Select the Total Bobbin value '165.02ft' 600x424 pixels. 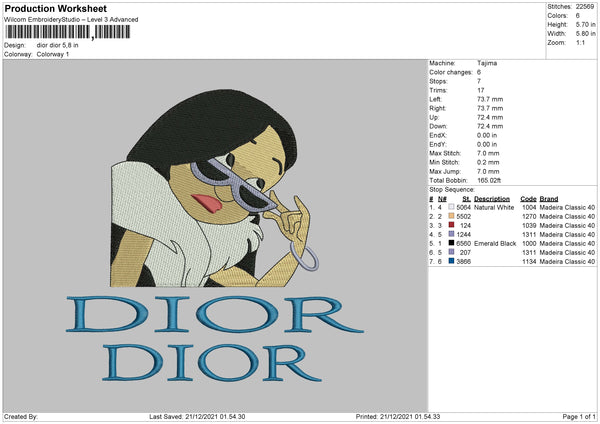pyautogui.click(x=489, y=180)
